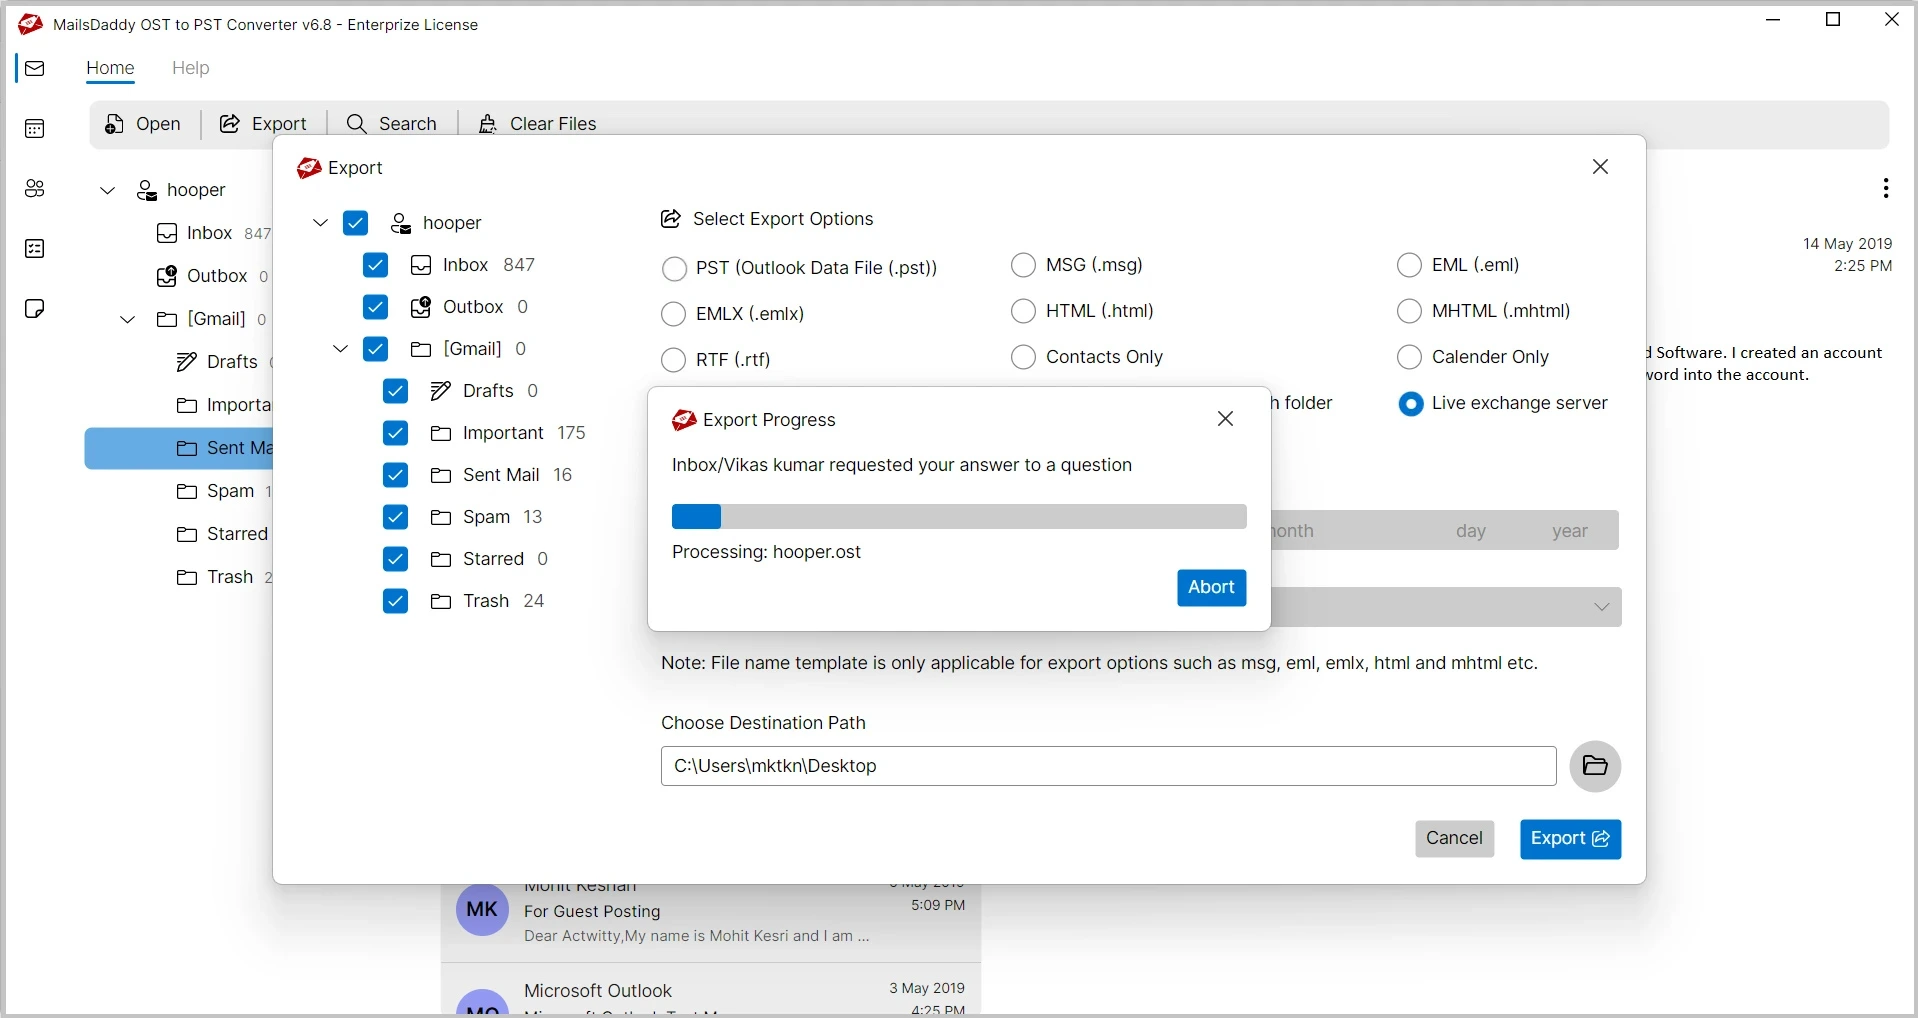The image size is (1918, 1018).
Task: Click the day segment of date field
Action: pyautogui.click(x=1470, y=531)
